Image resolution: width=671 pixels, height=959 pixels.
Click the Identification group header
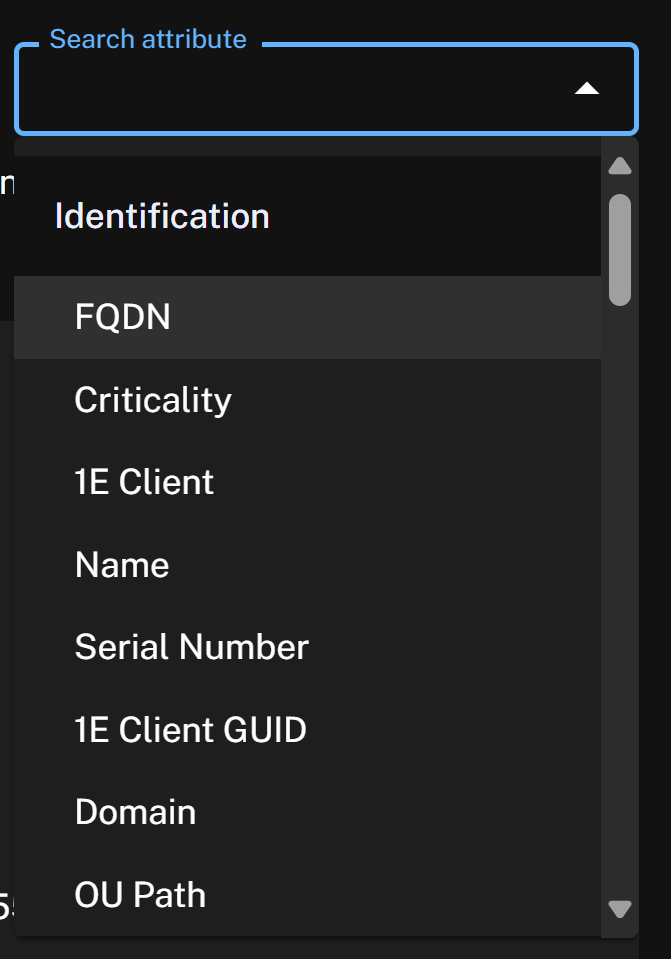[162, 216]
